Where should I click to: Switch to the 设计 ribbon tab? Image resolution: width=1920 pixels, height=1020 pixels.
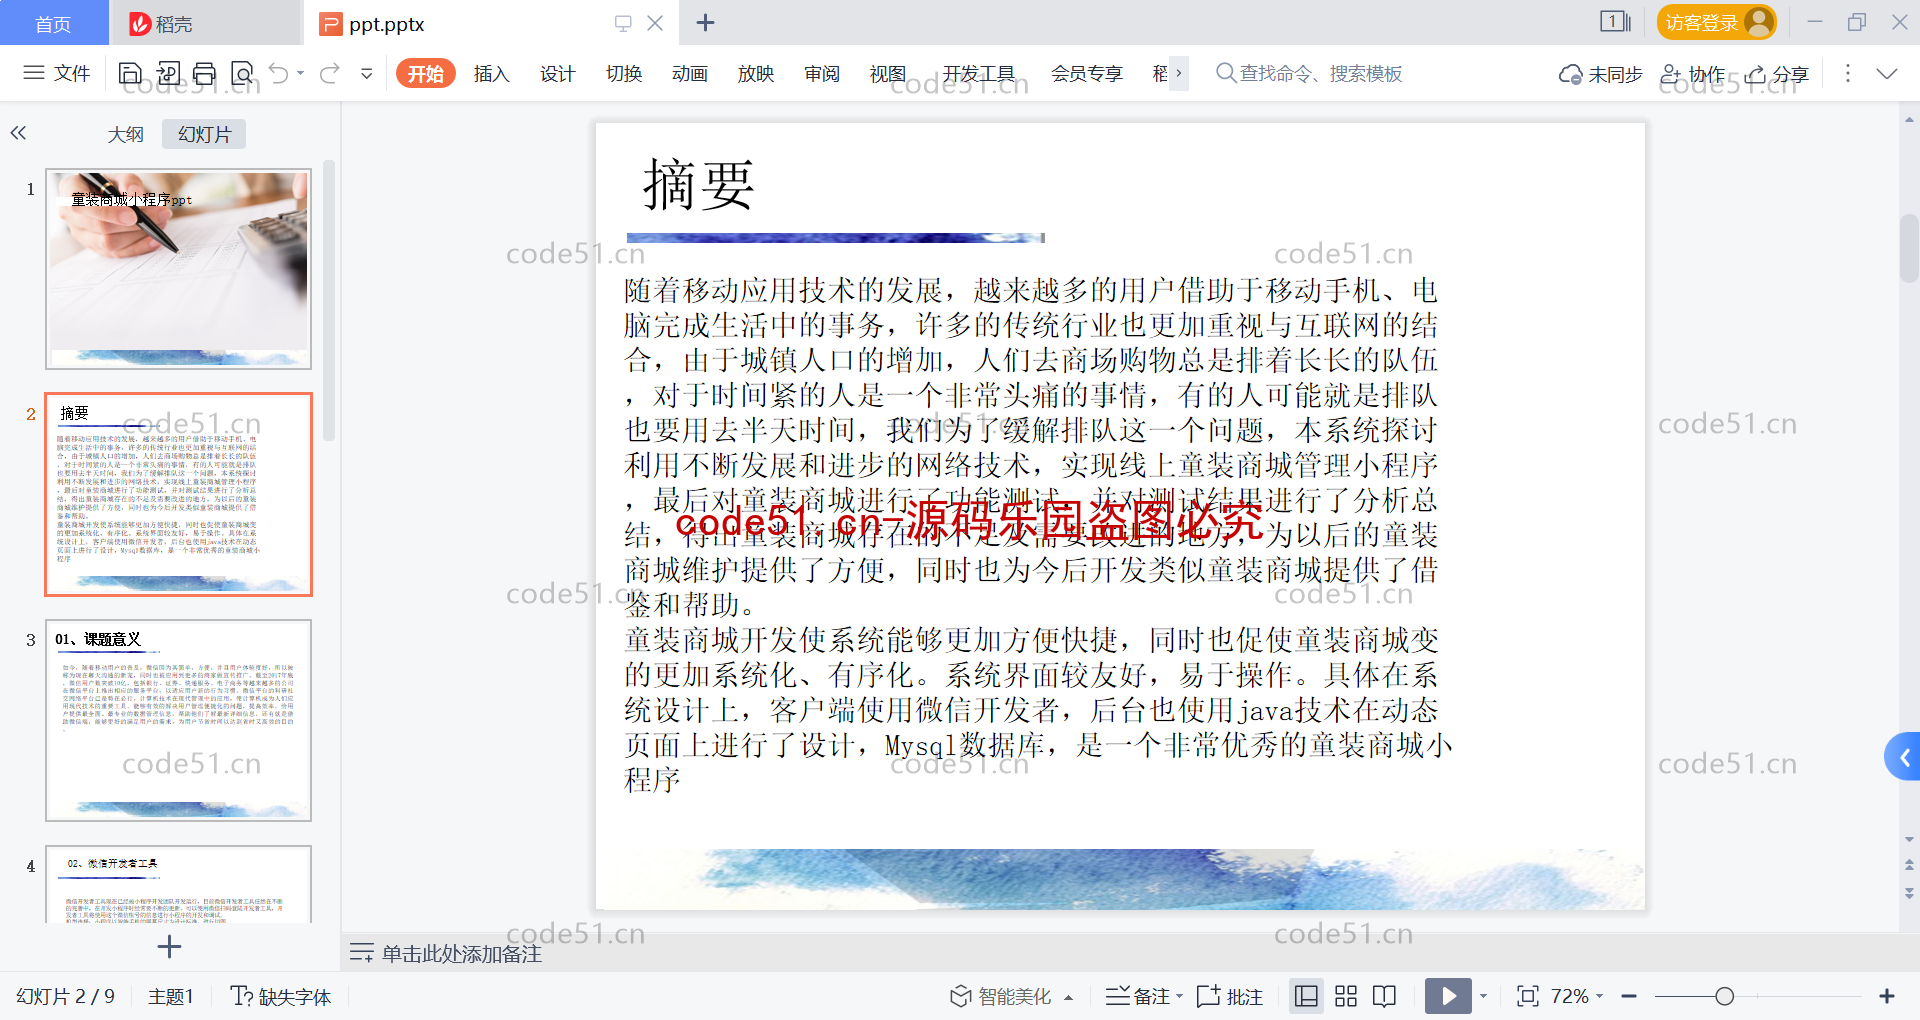tap(558, 74)
